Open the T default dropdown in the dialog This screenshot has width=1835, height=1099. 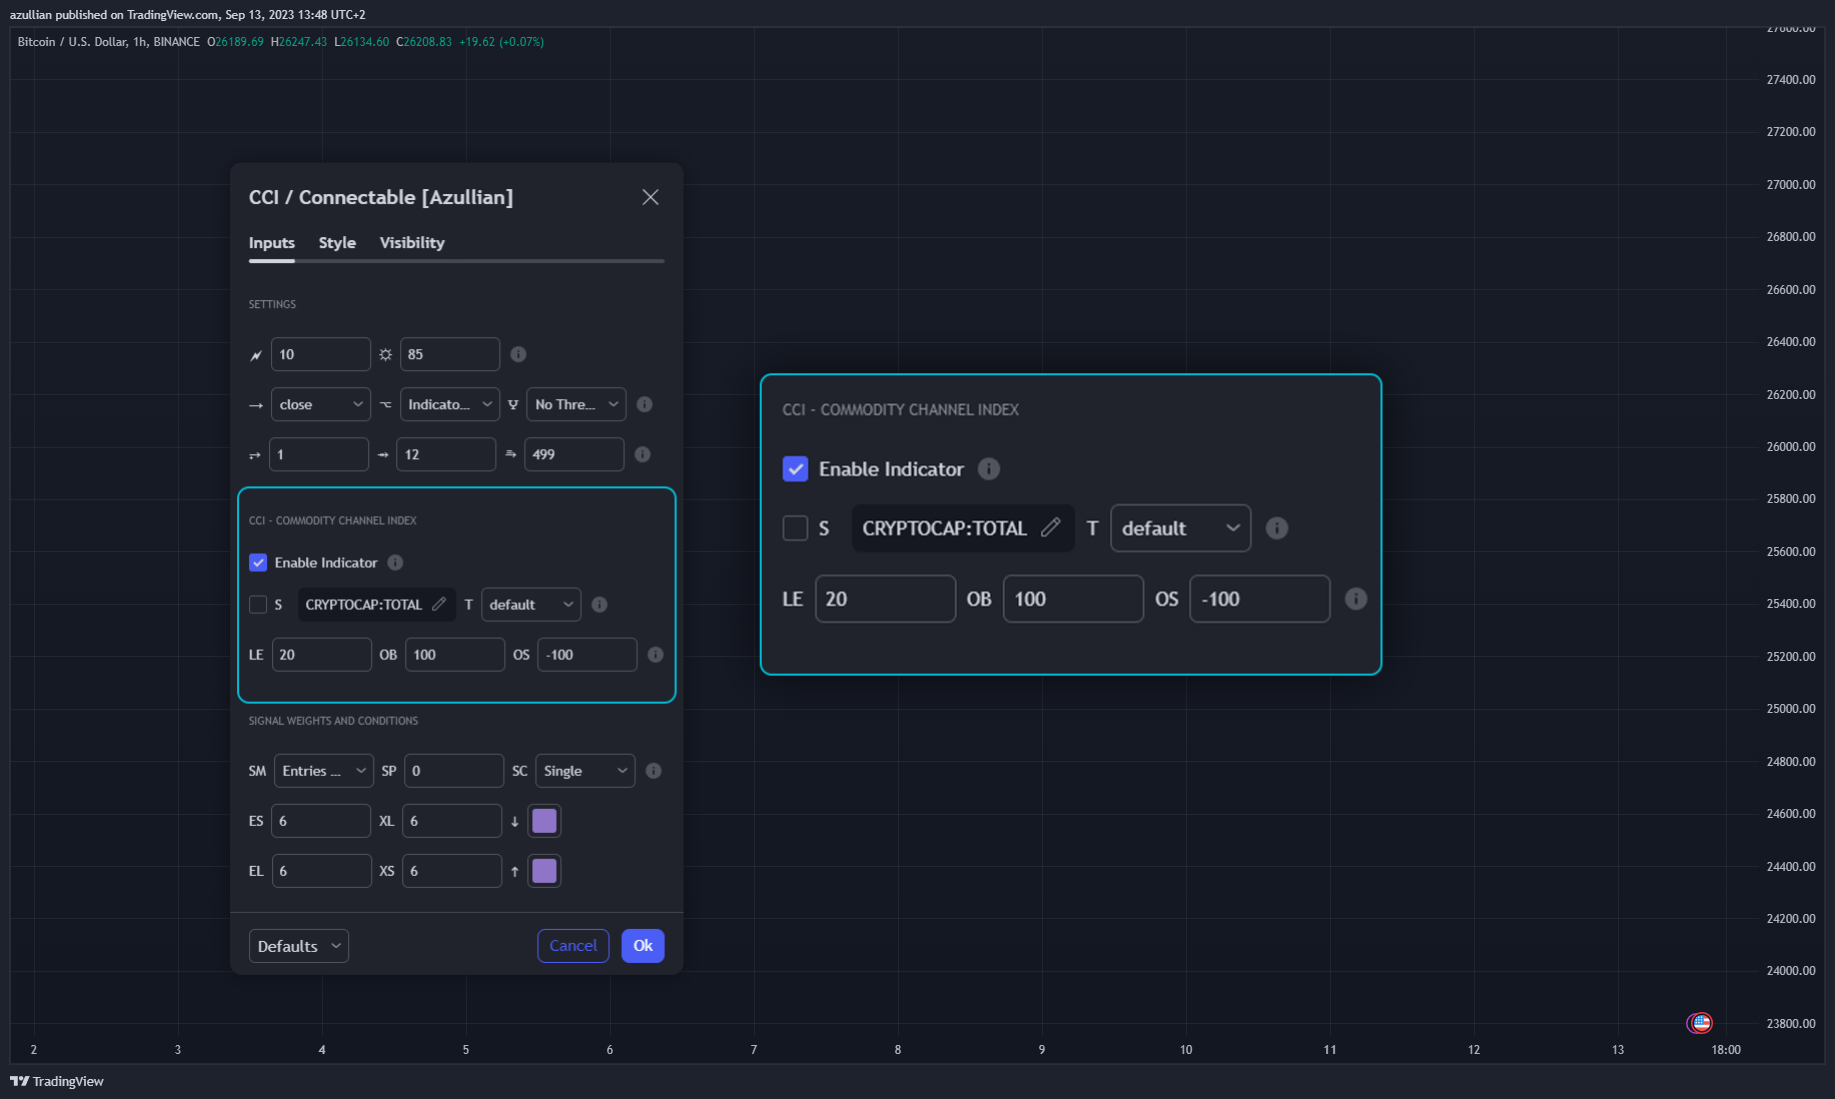(x=531, y=604)
